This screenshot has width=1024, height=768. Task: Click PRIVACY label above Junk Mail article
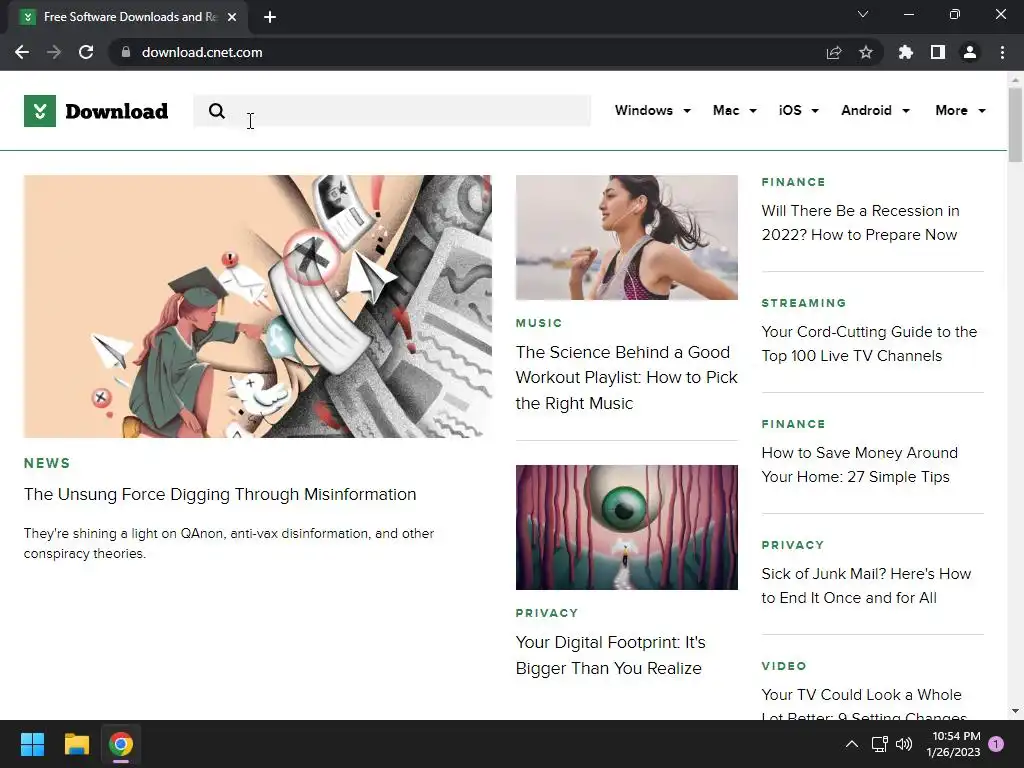[x=793, y=545]
